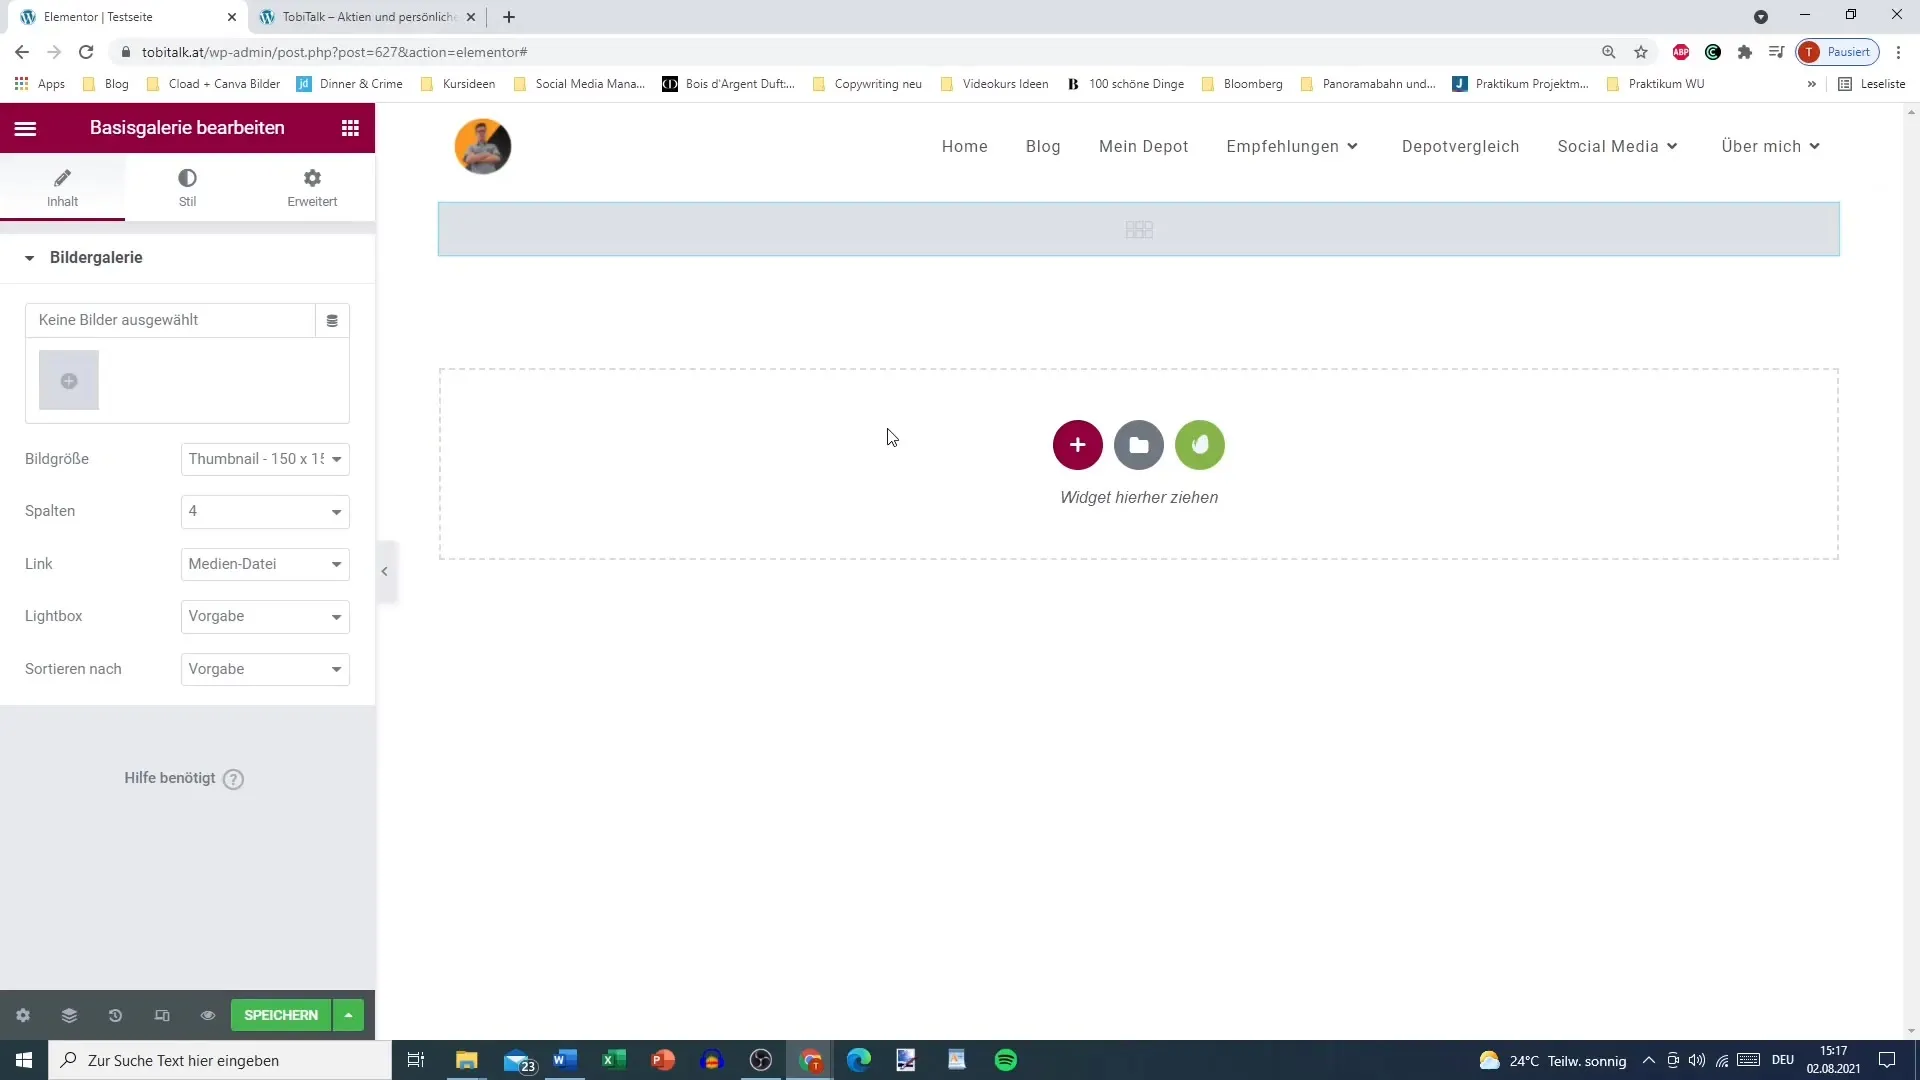
Task: Open Chrome three-dot menu
Action: pos(1899,52)
